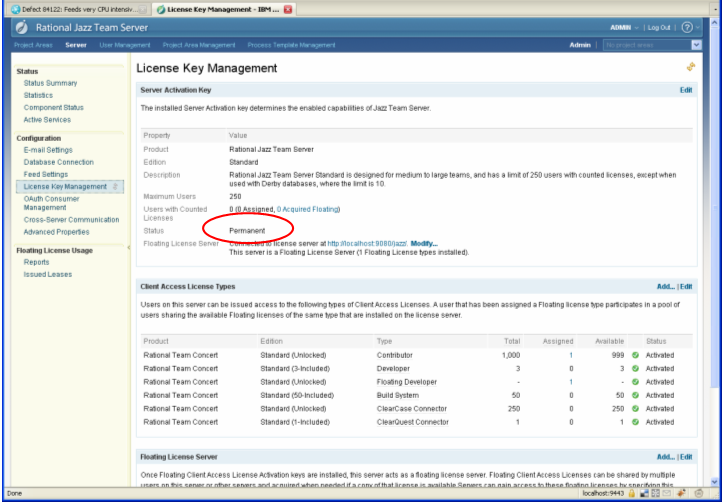The width and height of the screenshot is (724, 504).
Task: Click the Jazz logo icon in header
Action: [21, 27]
